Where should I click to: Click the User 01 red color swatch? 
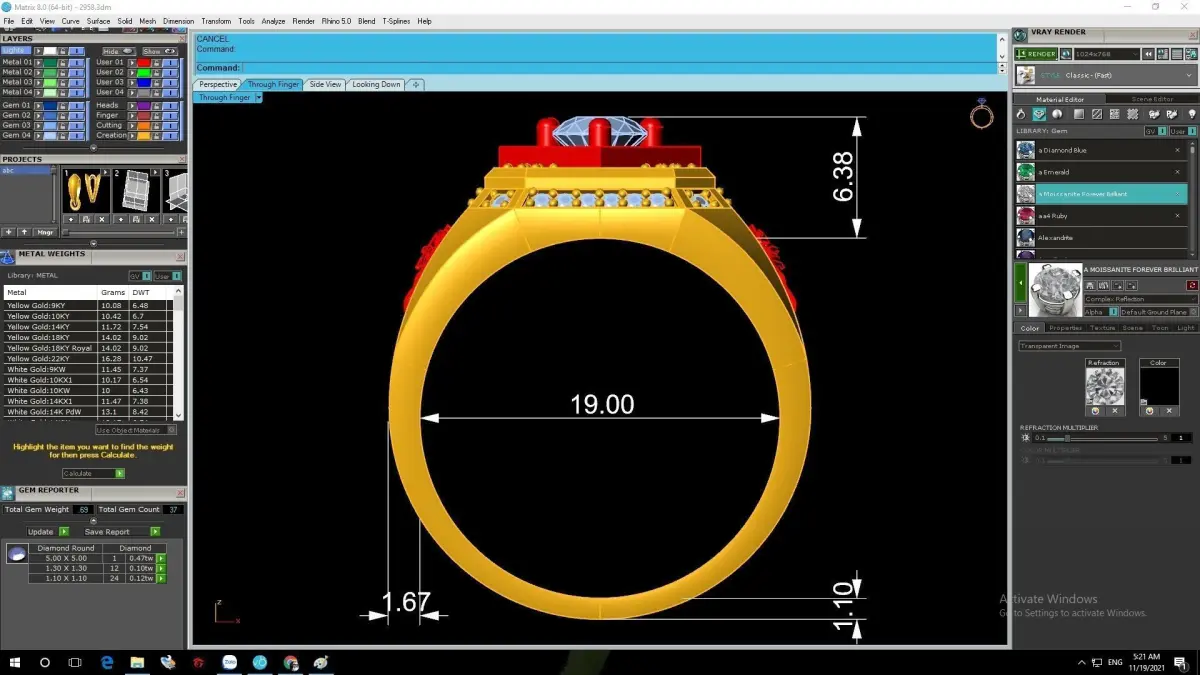click(144, 62)
